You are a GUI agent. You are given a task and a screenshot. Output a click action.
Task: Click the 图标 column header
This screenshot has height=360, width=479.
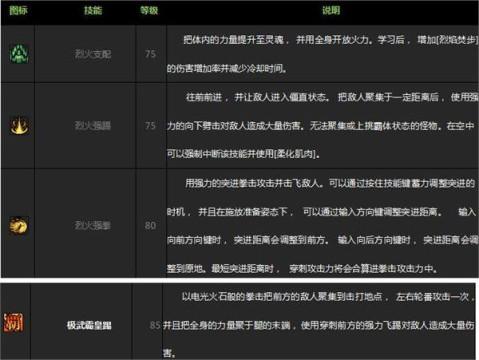[x=18, y=11]
